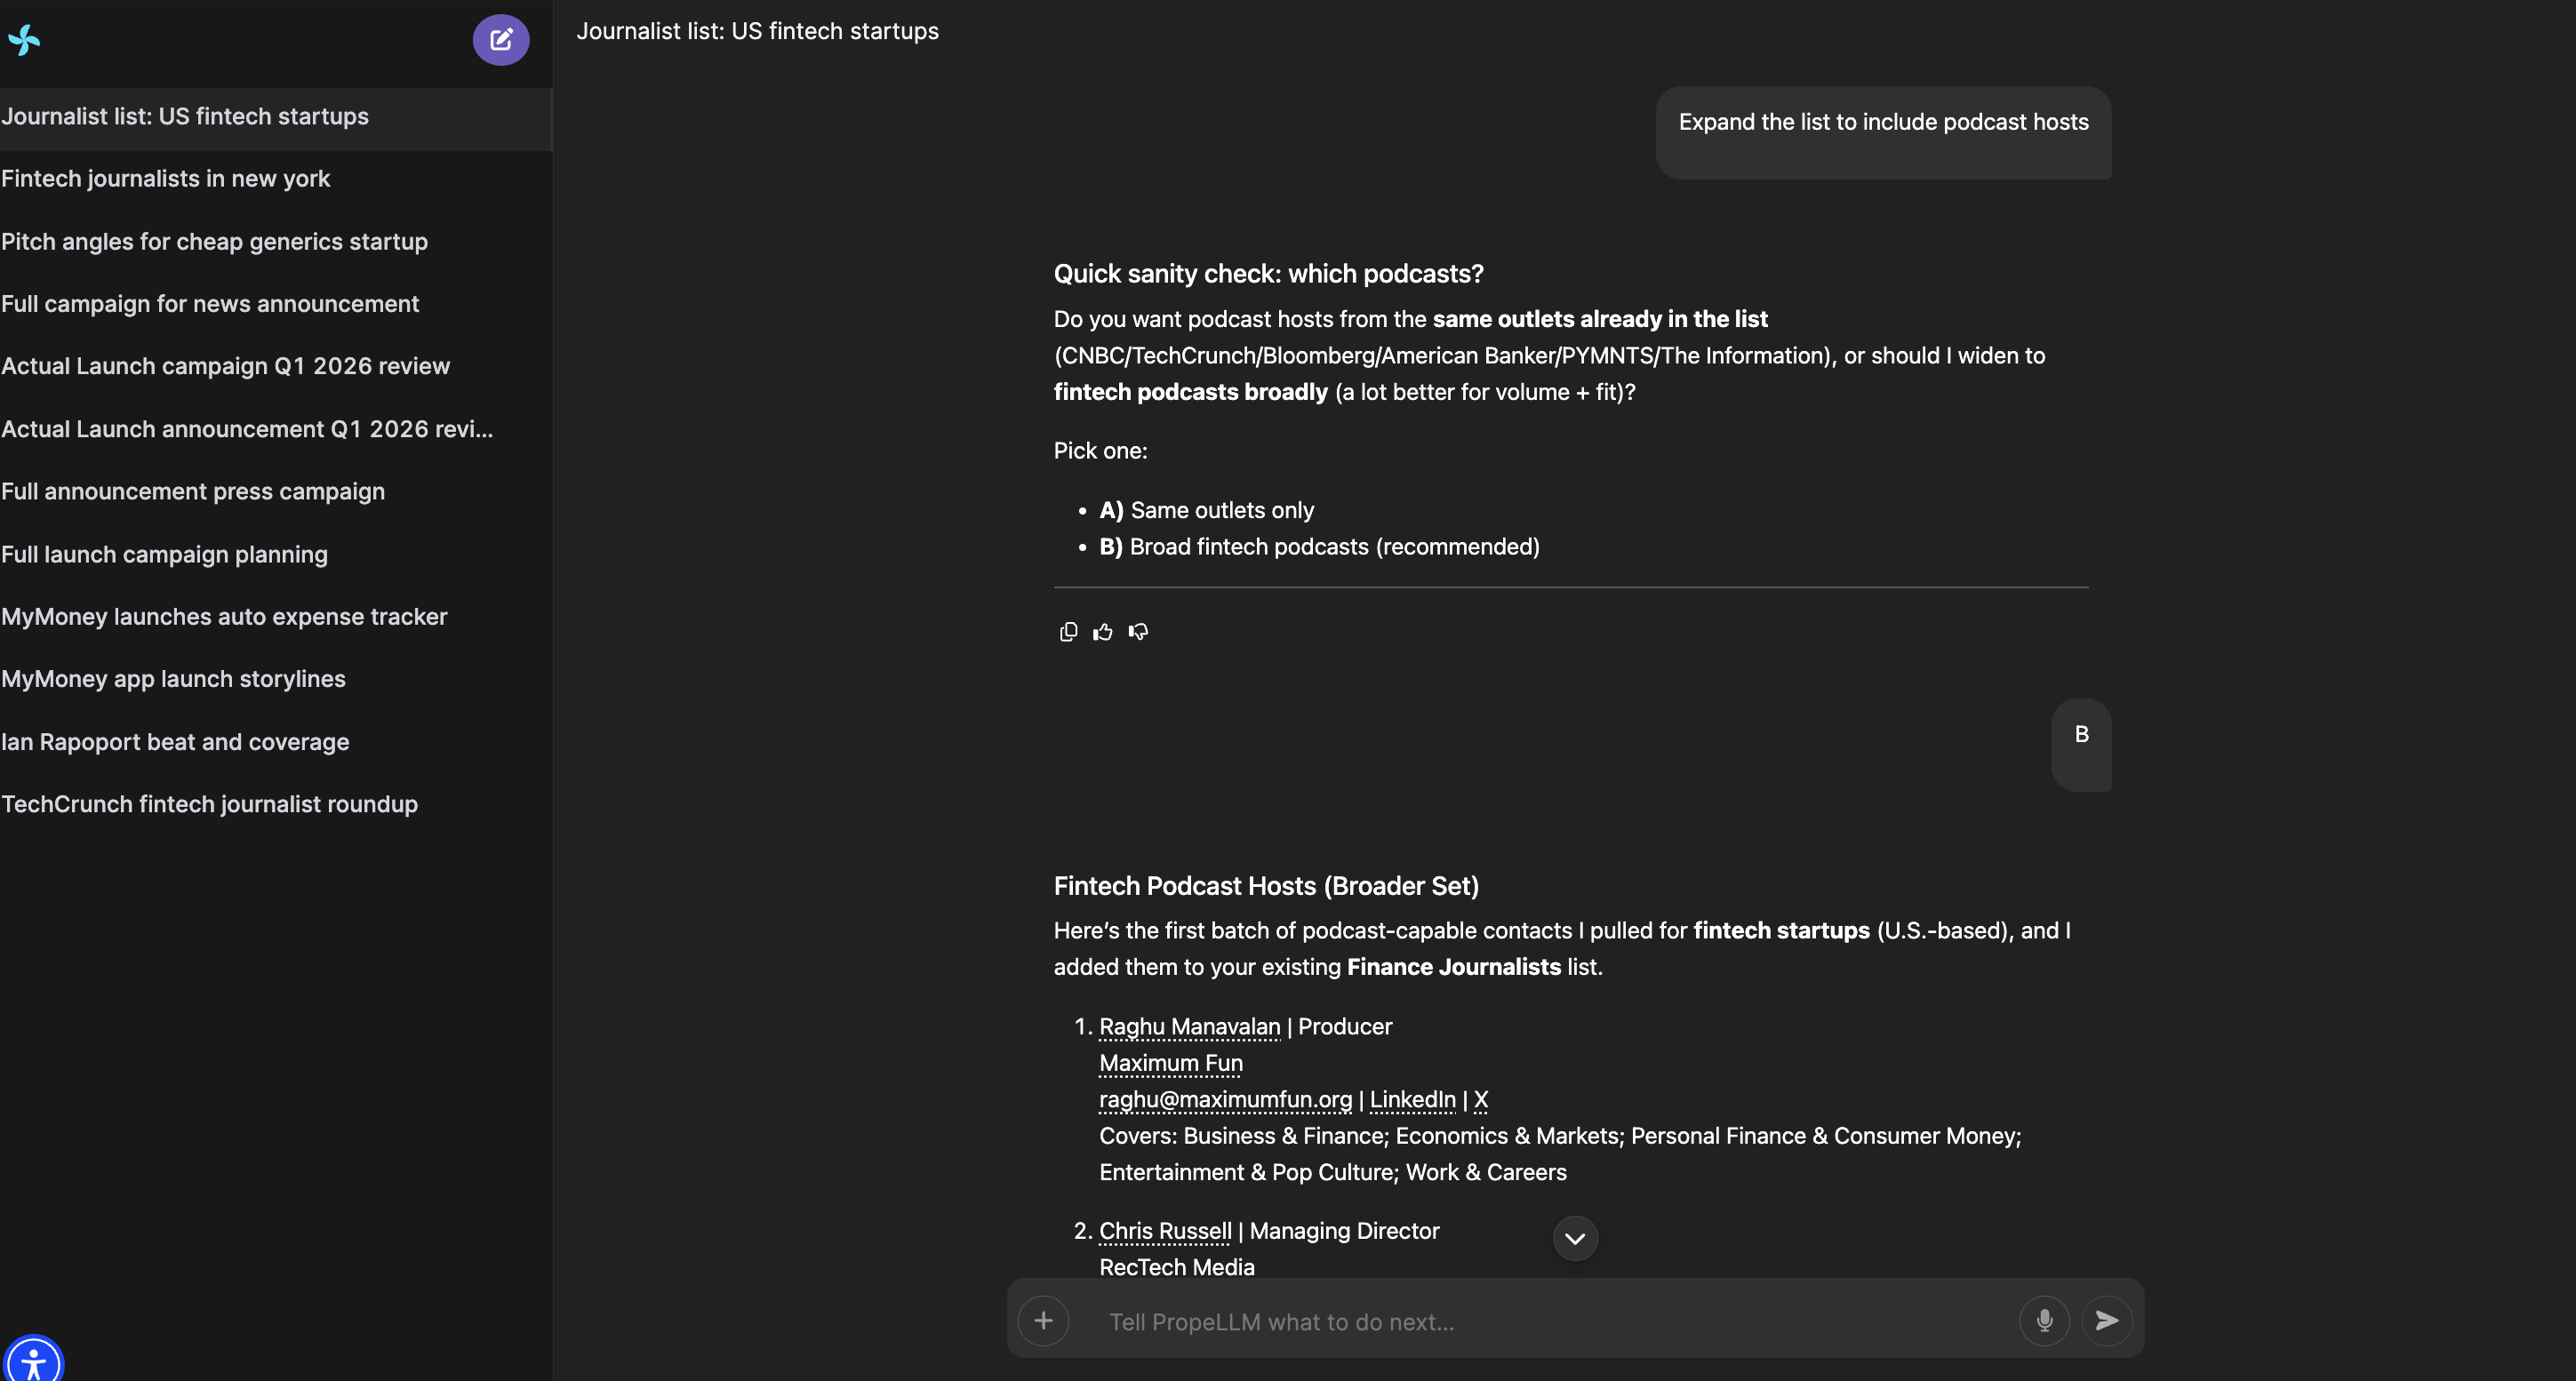Click the plus attachment button
The width and height of the screenshot is (2576, 1381).
click(1043, 1321)
